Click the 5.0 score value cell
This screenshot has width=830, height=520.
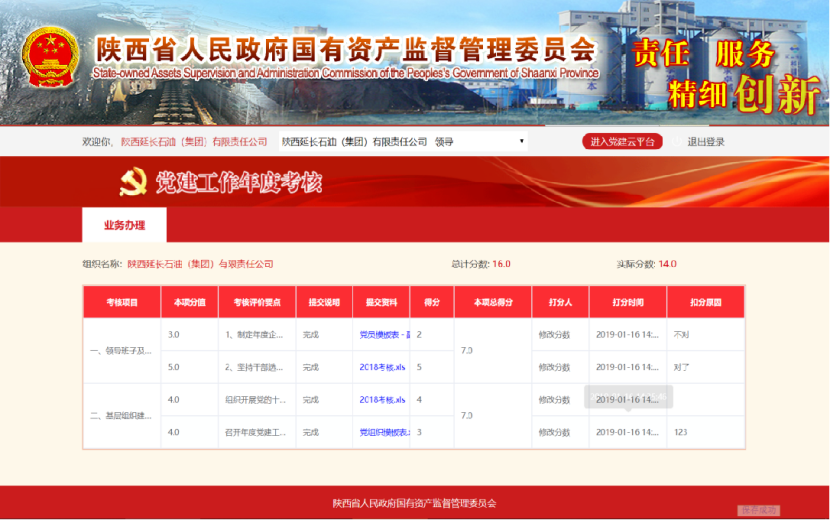[190, 367]
